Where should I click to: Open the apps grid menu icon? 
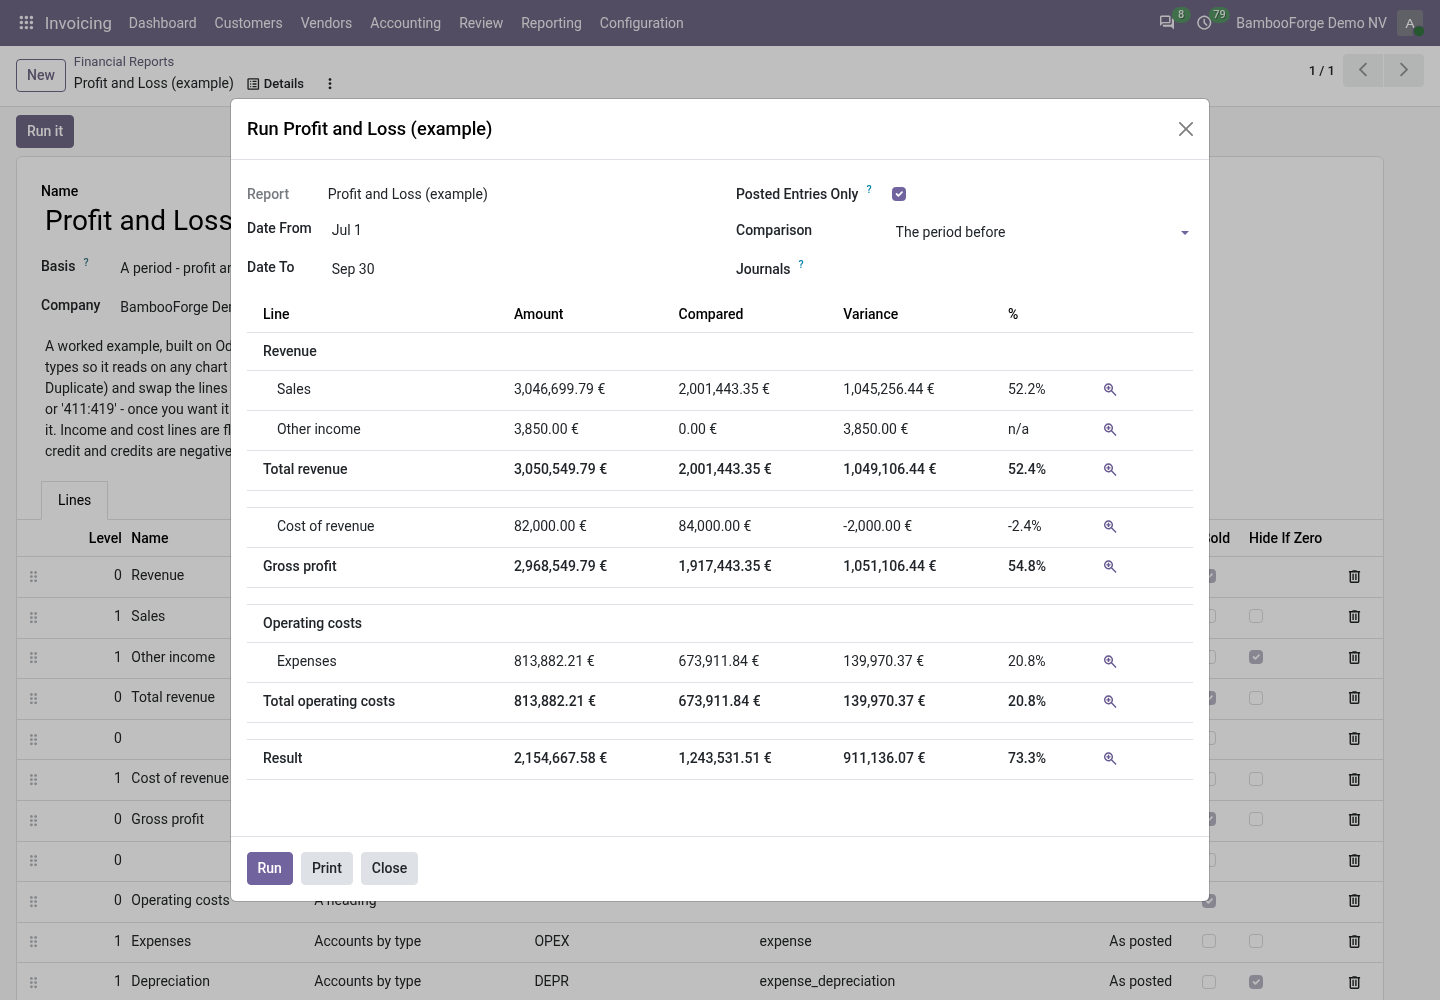[26, 23]
